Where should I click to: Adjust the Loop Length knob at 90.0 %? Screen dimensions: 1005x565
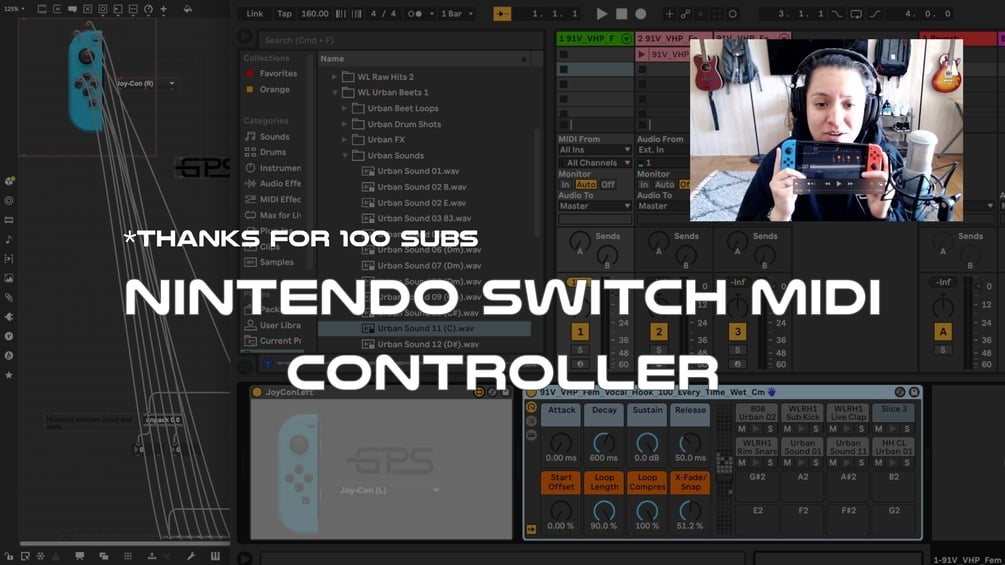click(604, 510)
